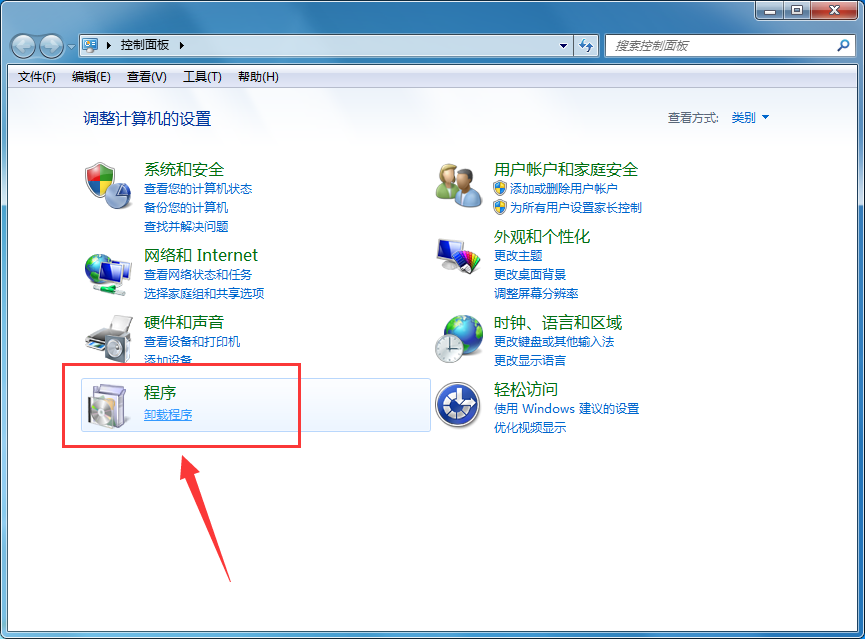The width and height of the screenshot is (865, 639).
Task: Click the System and Security shield icon
Action: click(107, 185)
